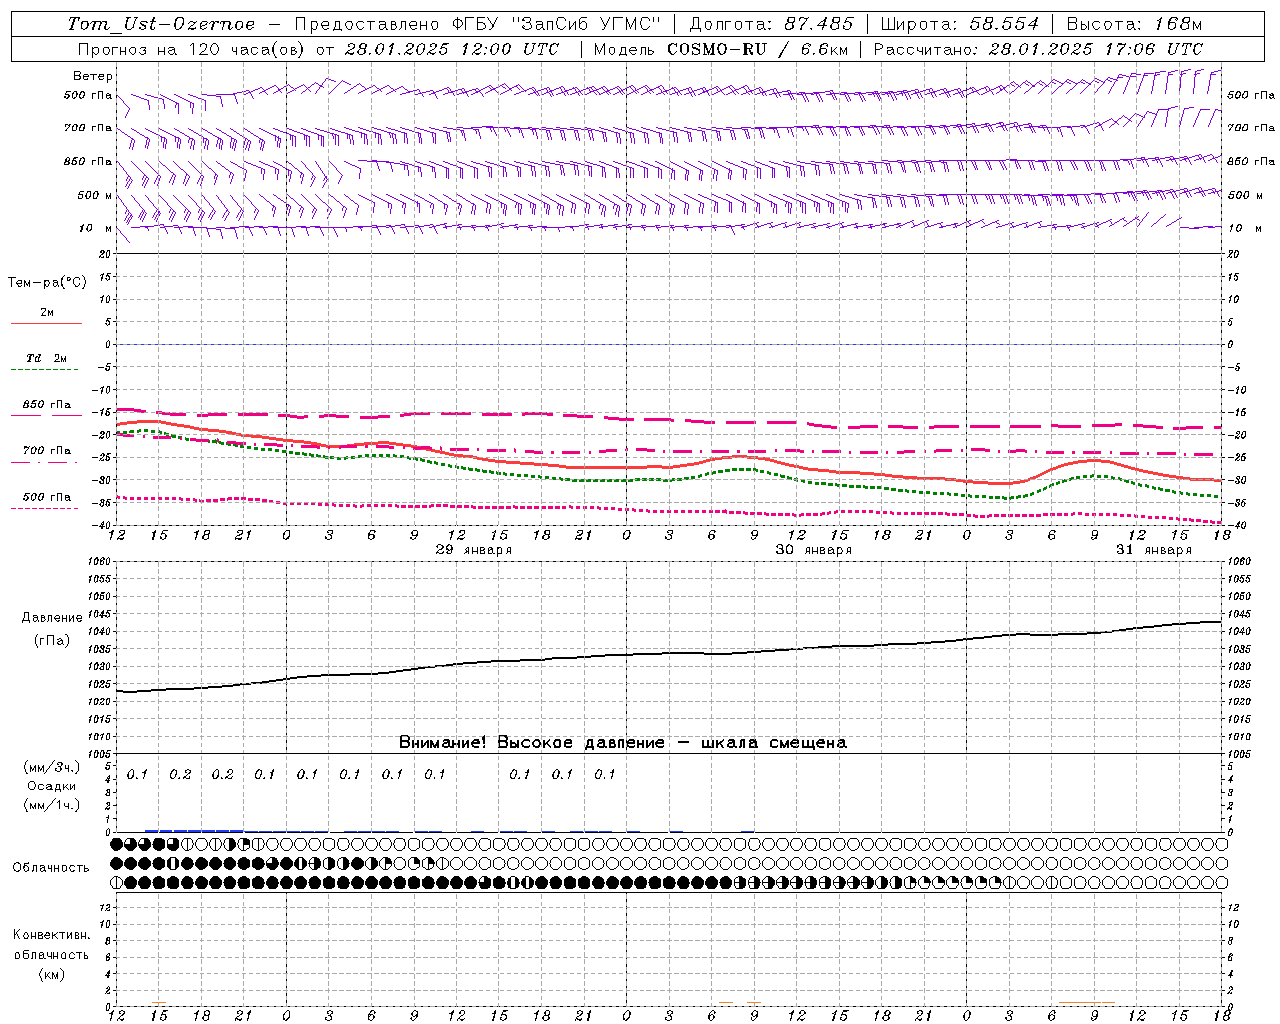Click the Широта: 58.554 value
1280x1024 pixels.
(960, 24)
